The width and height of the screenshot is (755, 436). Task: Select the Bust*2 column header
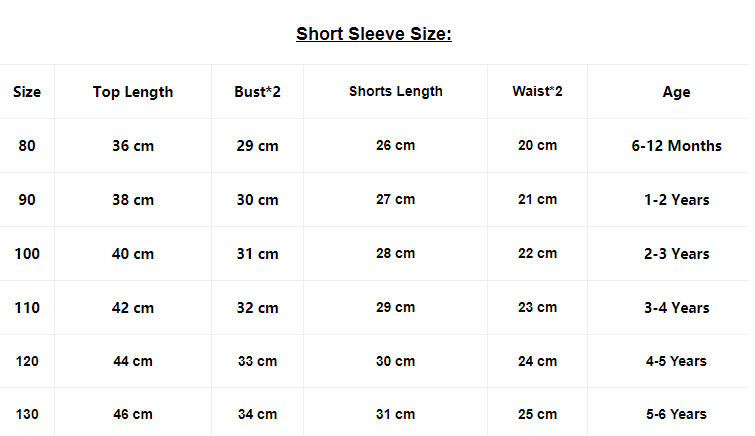257,92
